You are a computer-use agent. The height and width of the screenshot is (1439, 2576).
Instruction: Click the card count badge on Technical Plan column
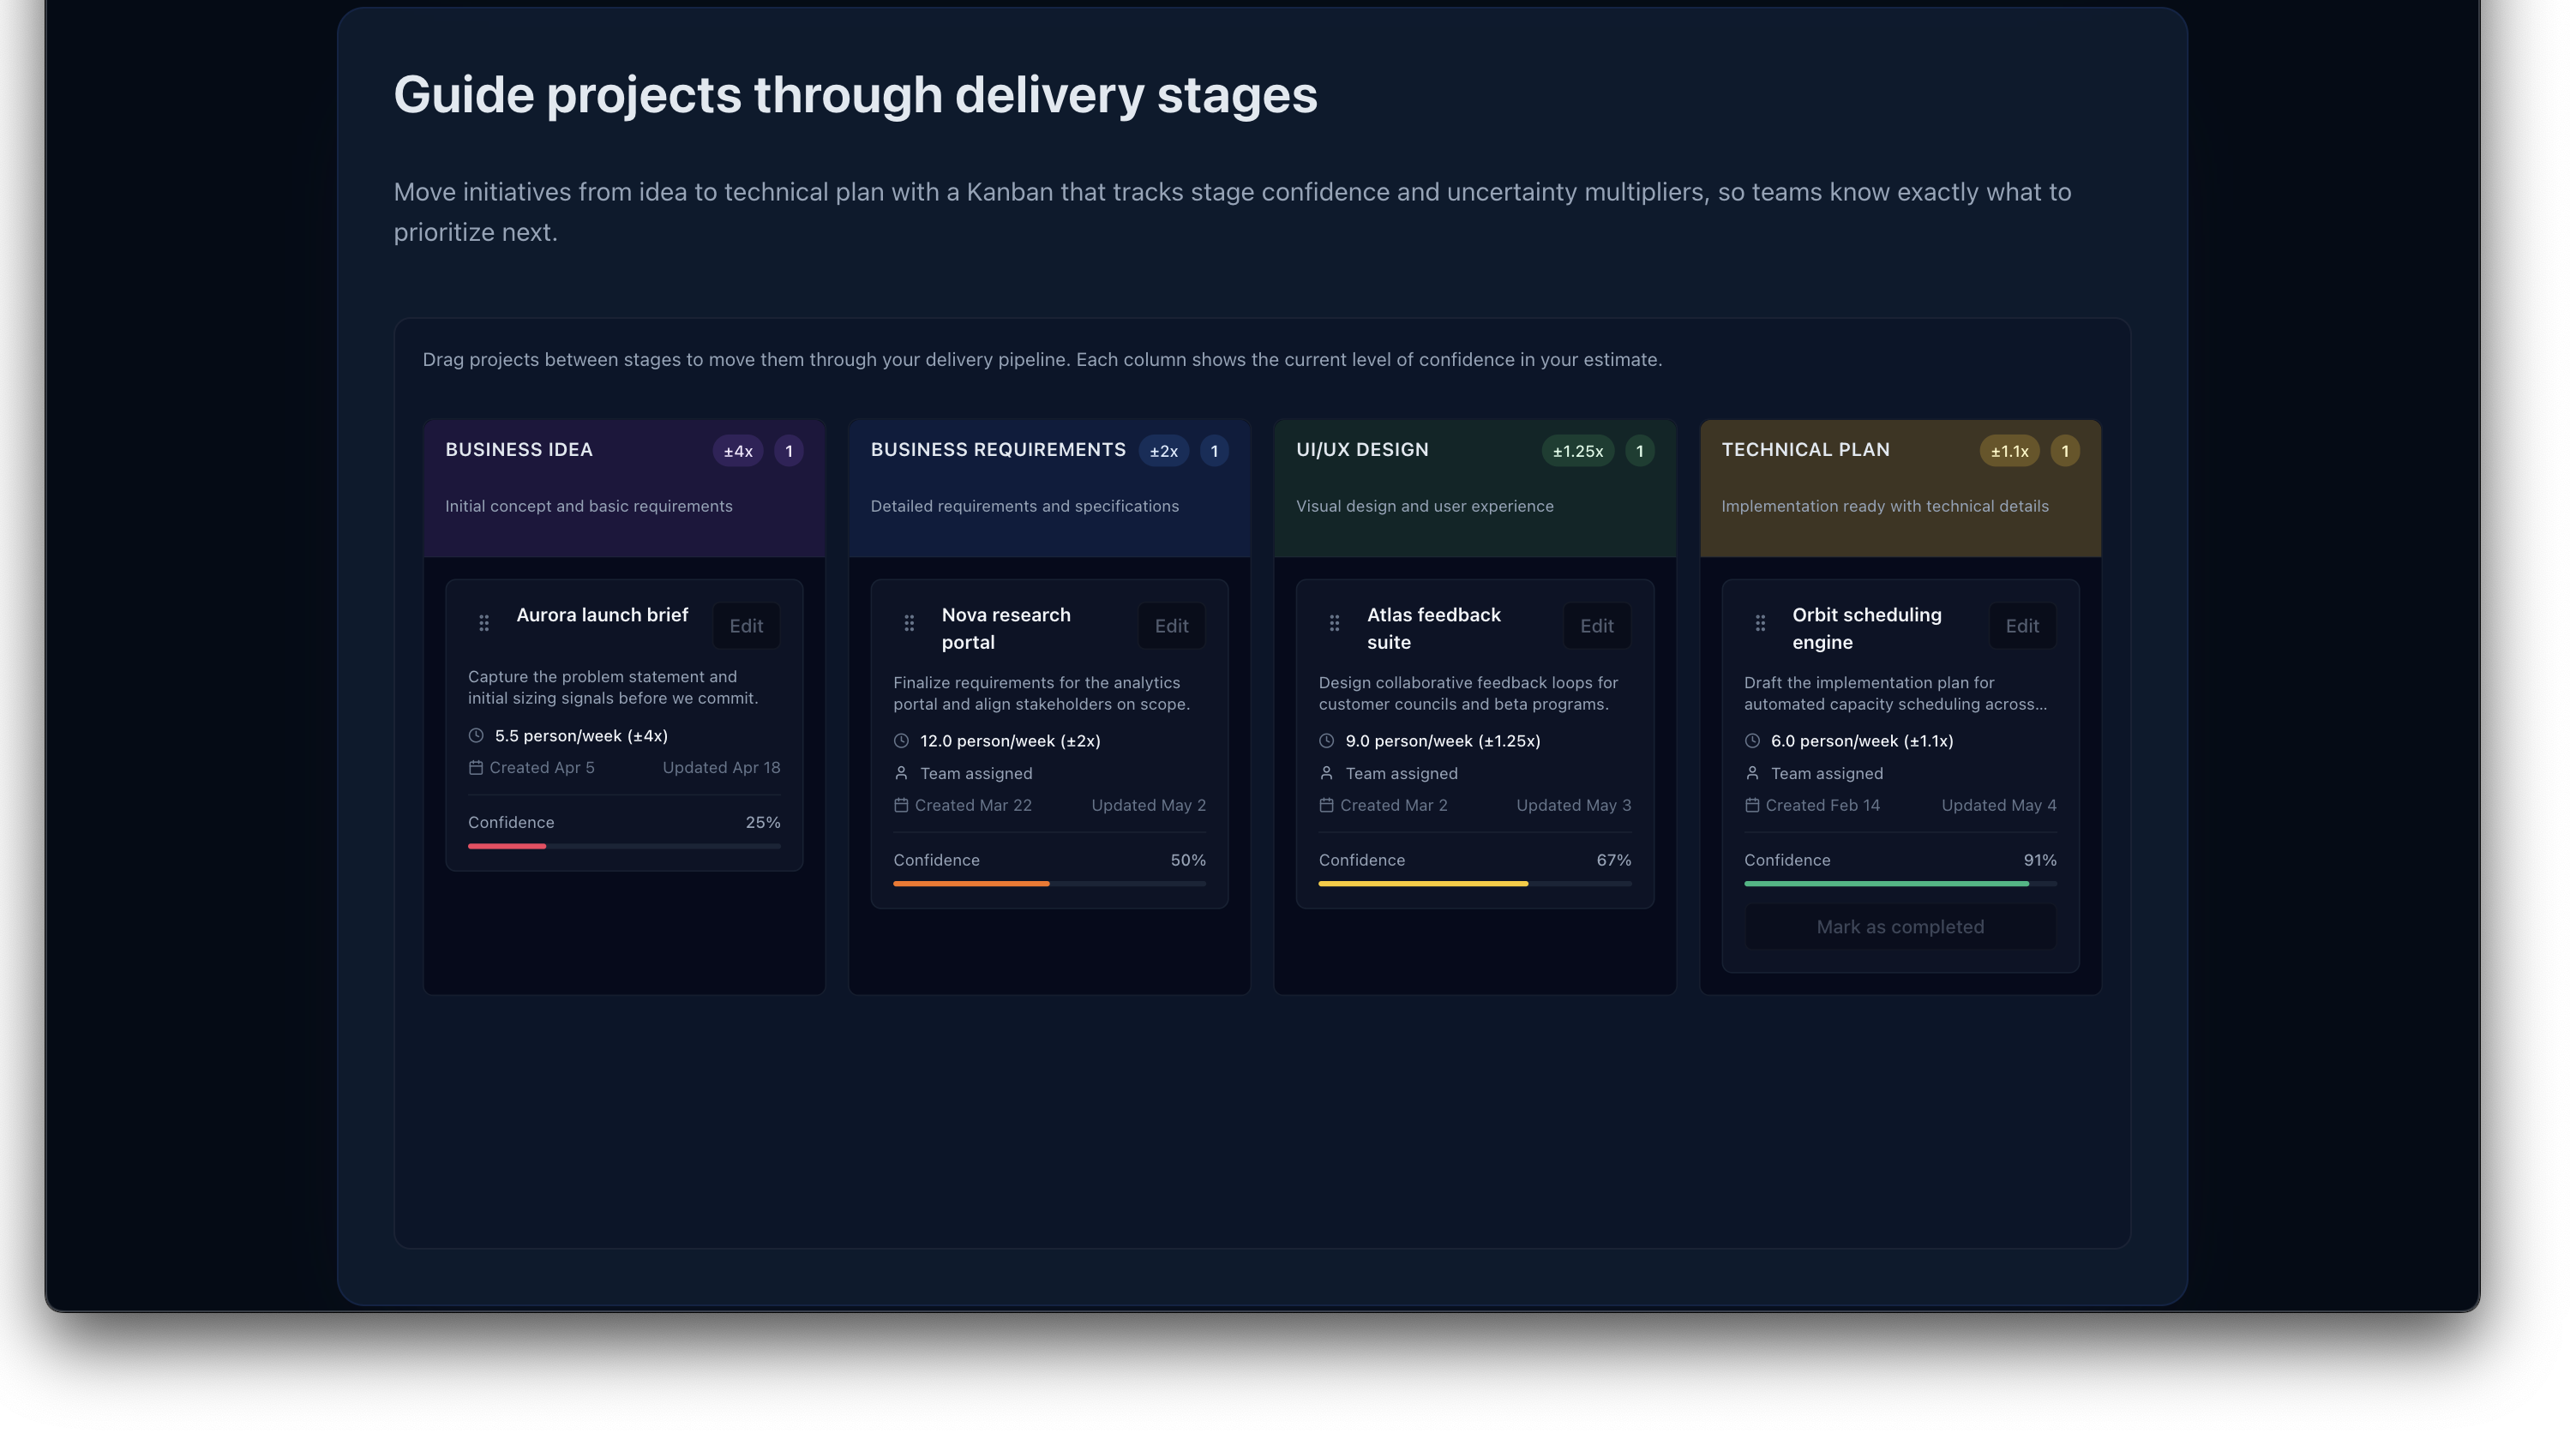tap(2065, 451)
